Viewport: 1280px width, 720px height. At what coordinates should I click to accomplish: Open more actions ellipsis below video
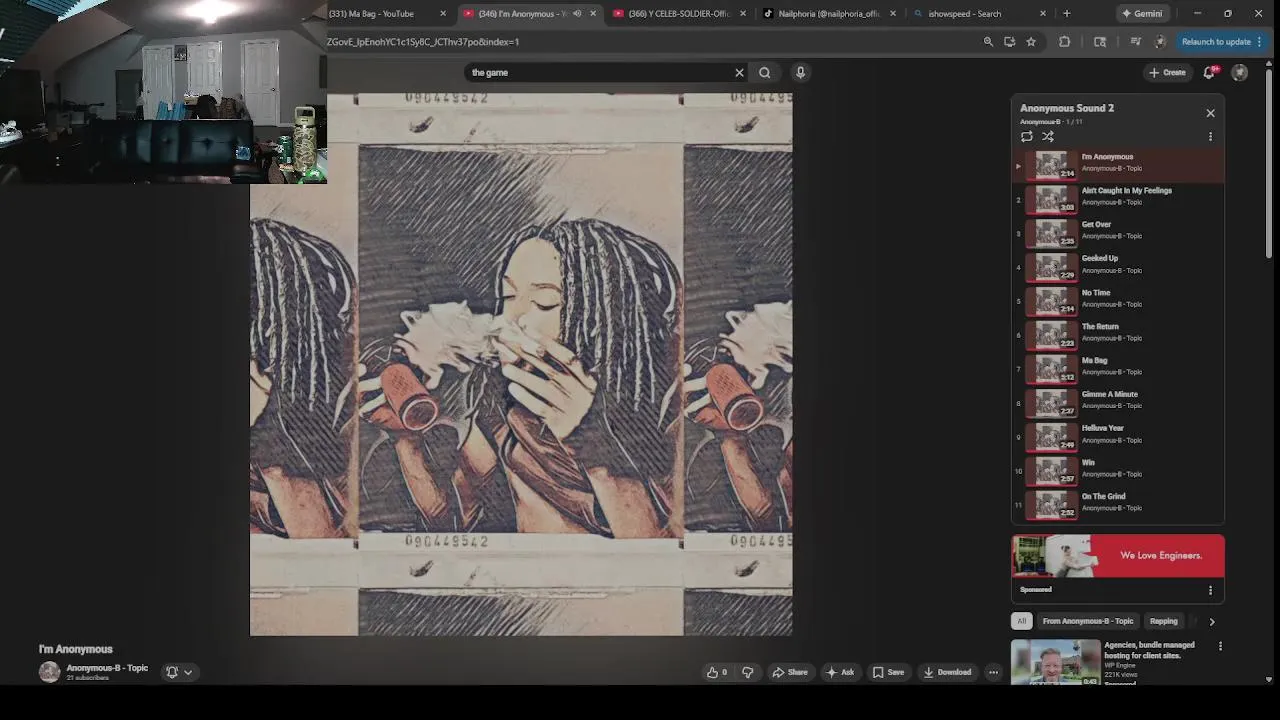pyautogui.click(x=993, y=672)
